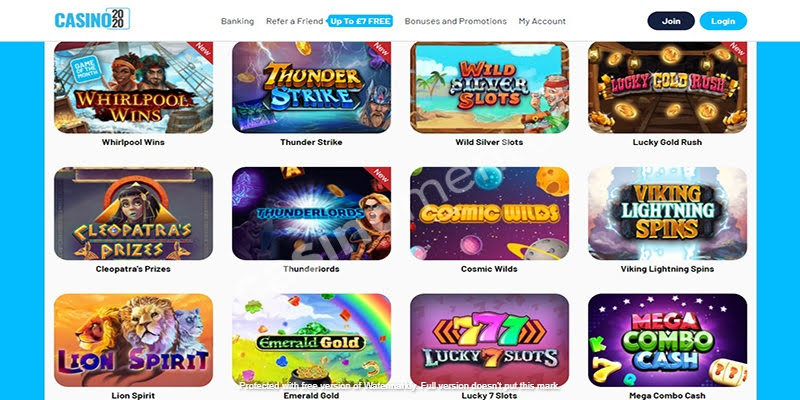Open the Lion Spirit game image
The width and height of the screenshot is (800, 400).
point(133,340)
